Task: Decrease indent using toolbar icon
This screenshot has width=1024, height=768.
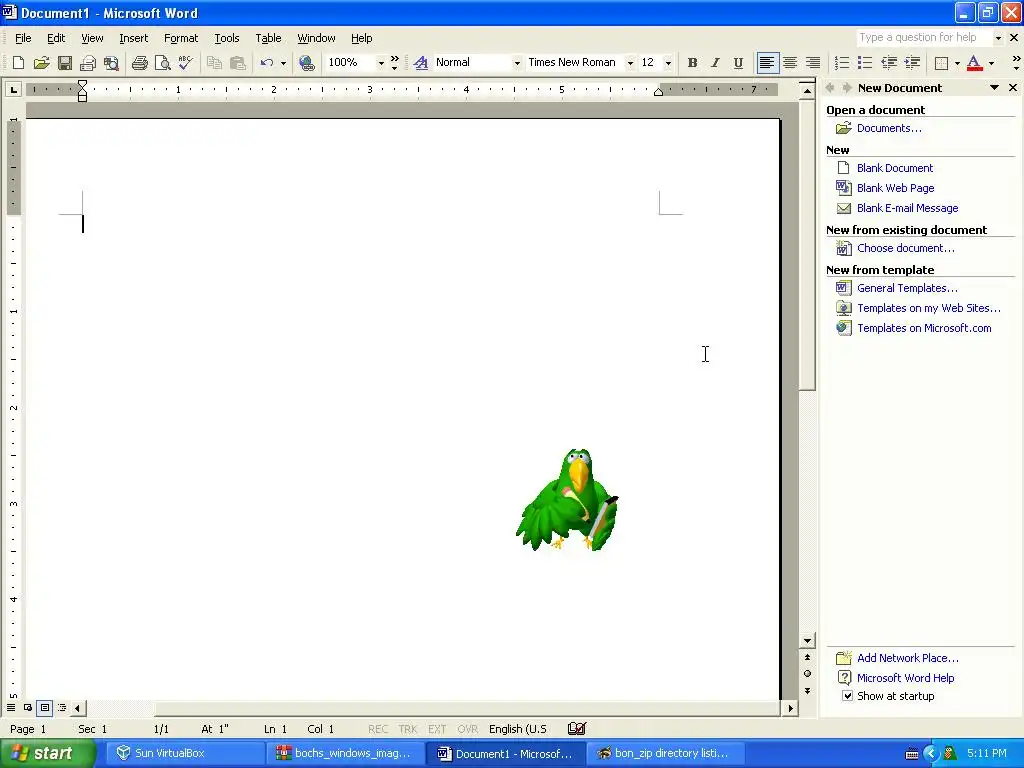Action: tap(889, 63)
